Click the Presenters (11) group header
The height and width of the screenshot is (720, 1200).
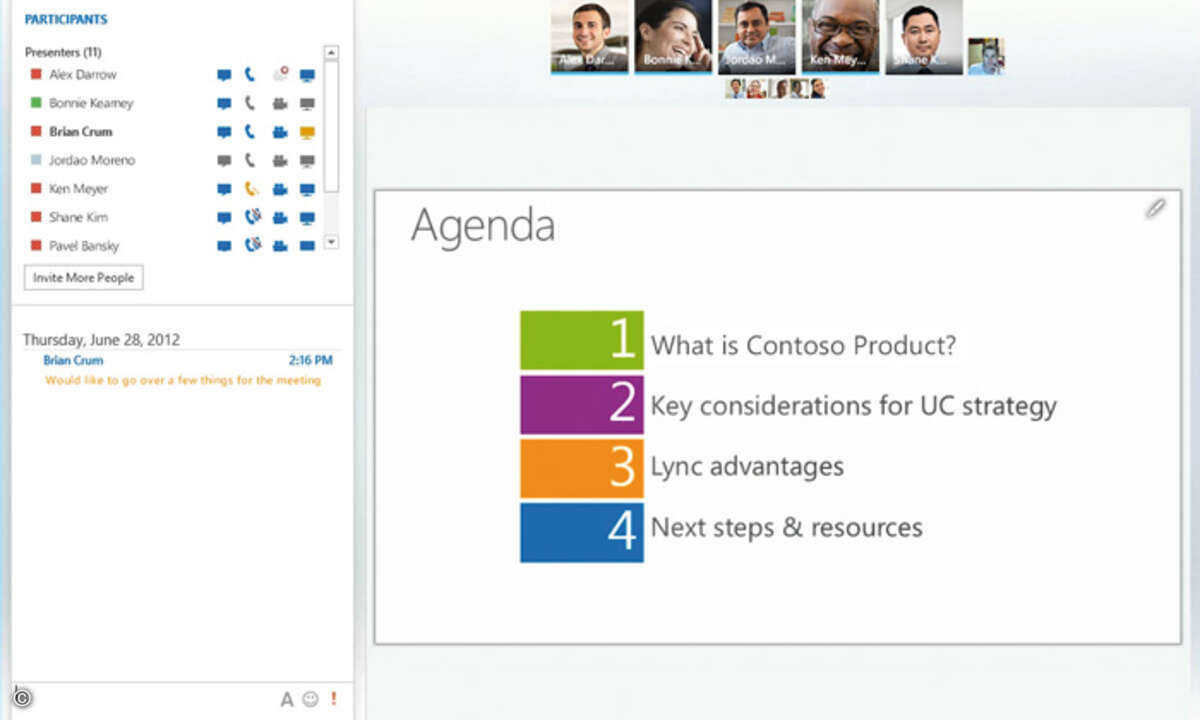click(63, 52)
